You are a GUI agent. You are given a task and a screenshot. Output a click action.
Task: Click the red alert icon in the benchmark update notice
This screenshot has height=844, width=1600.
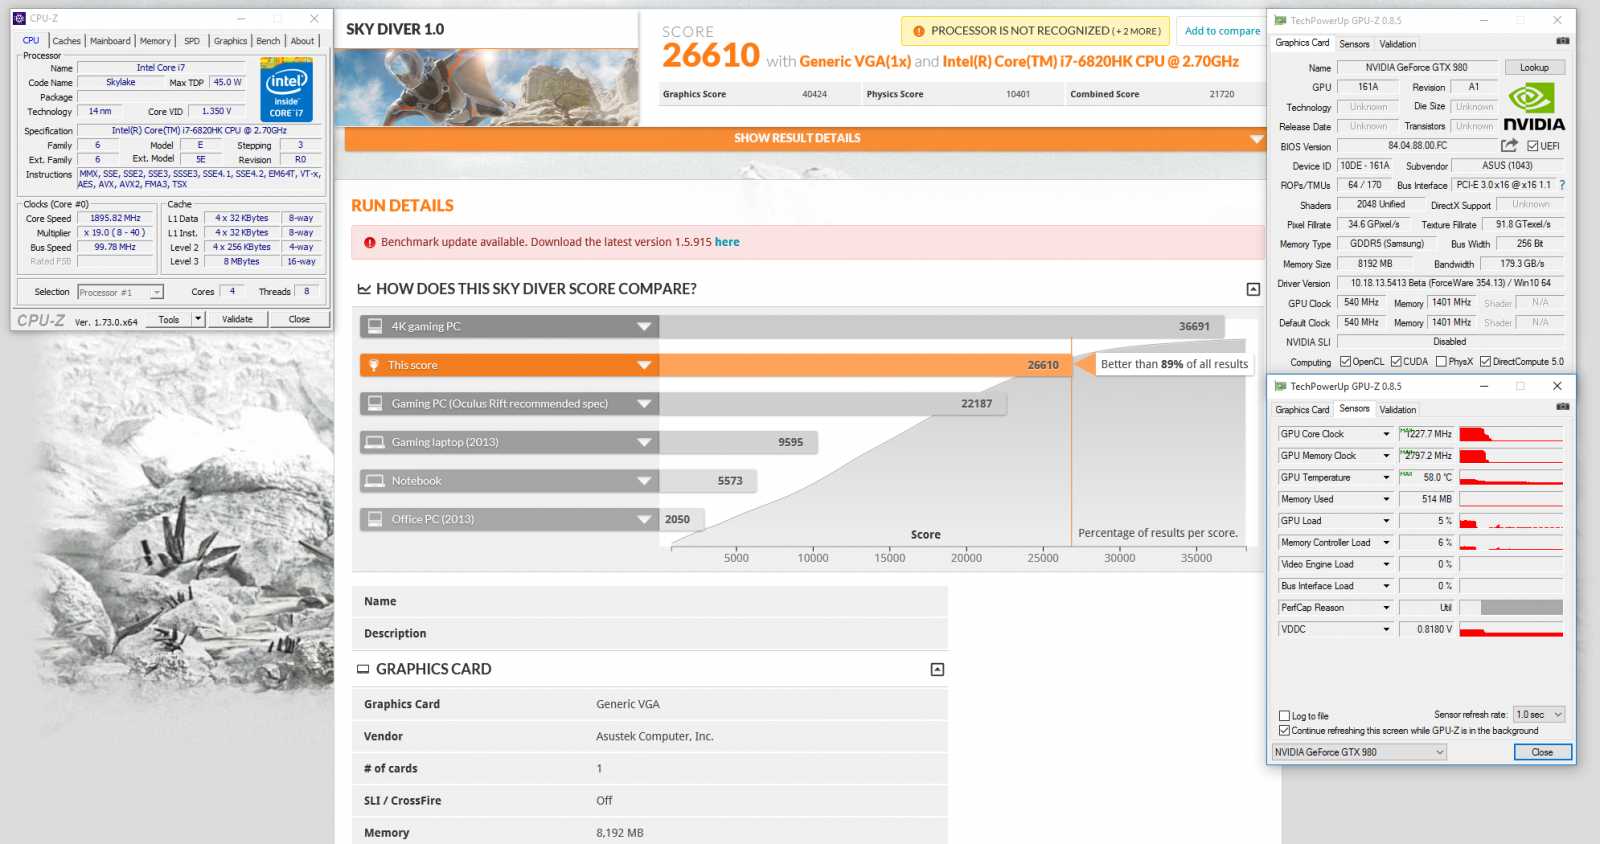[370, 242]
